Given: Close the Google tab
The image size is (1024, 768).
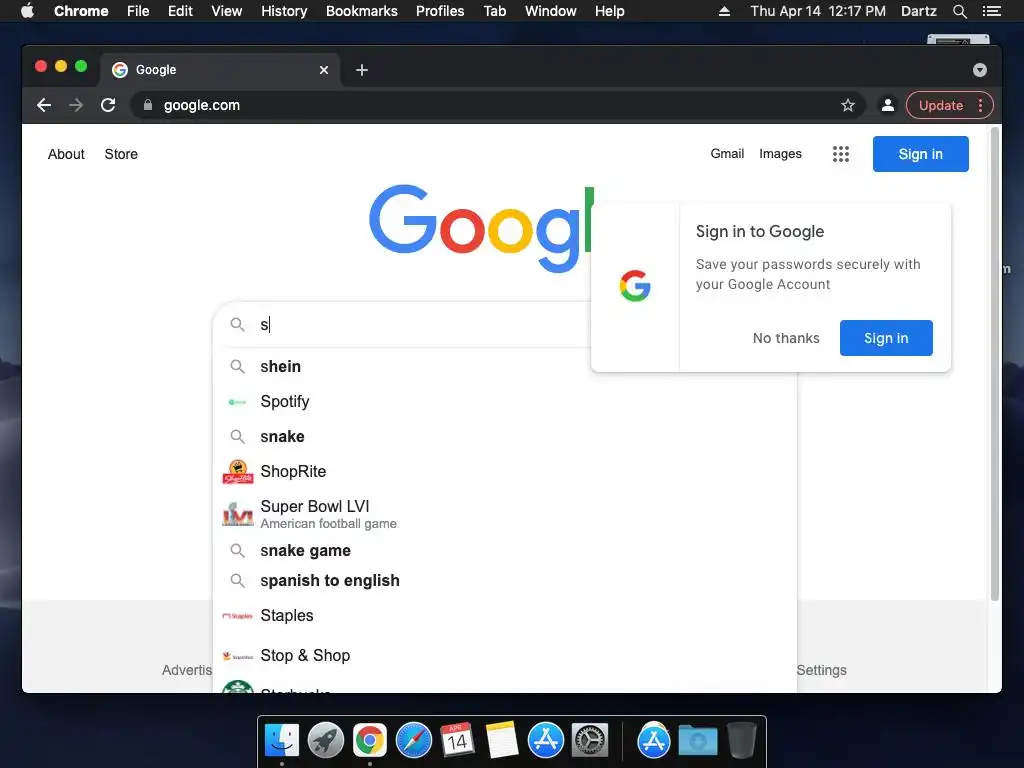Looking at the screenshot, I should coord(324,70).
